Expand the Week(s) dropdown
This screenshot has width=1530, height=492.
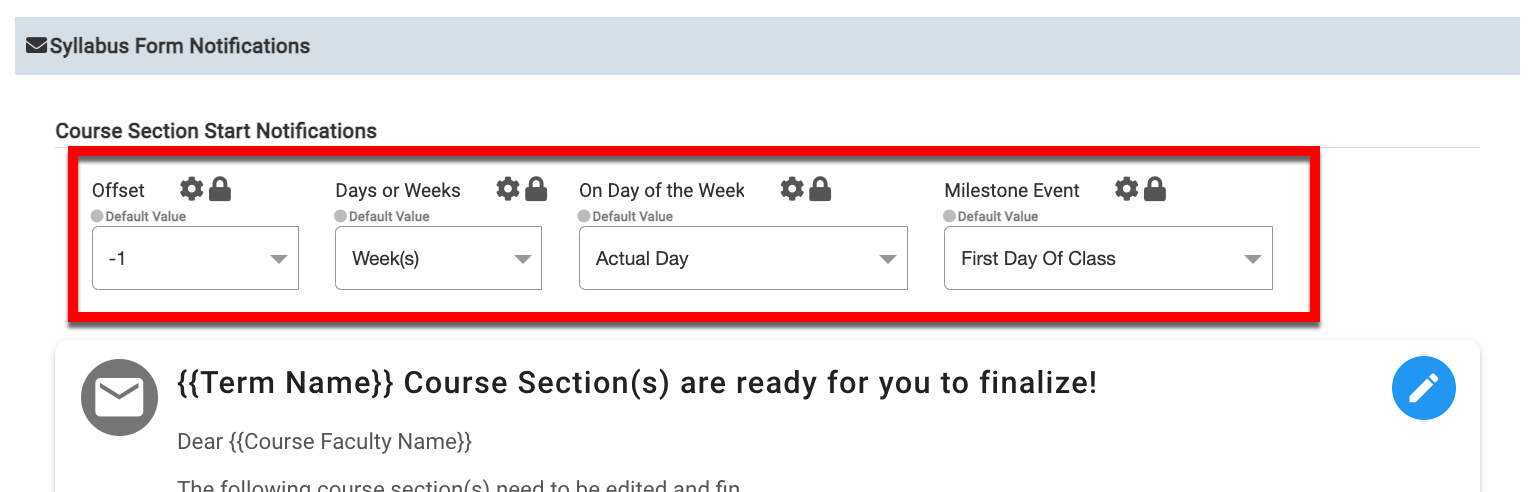(438, 258)
